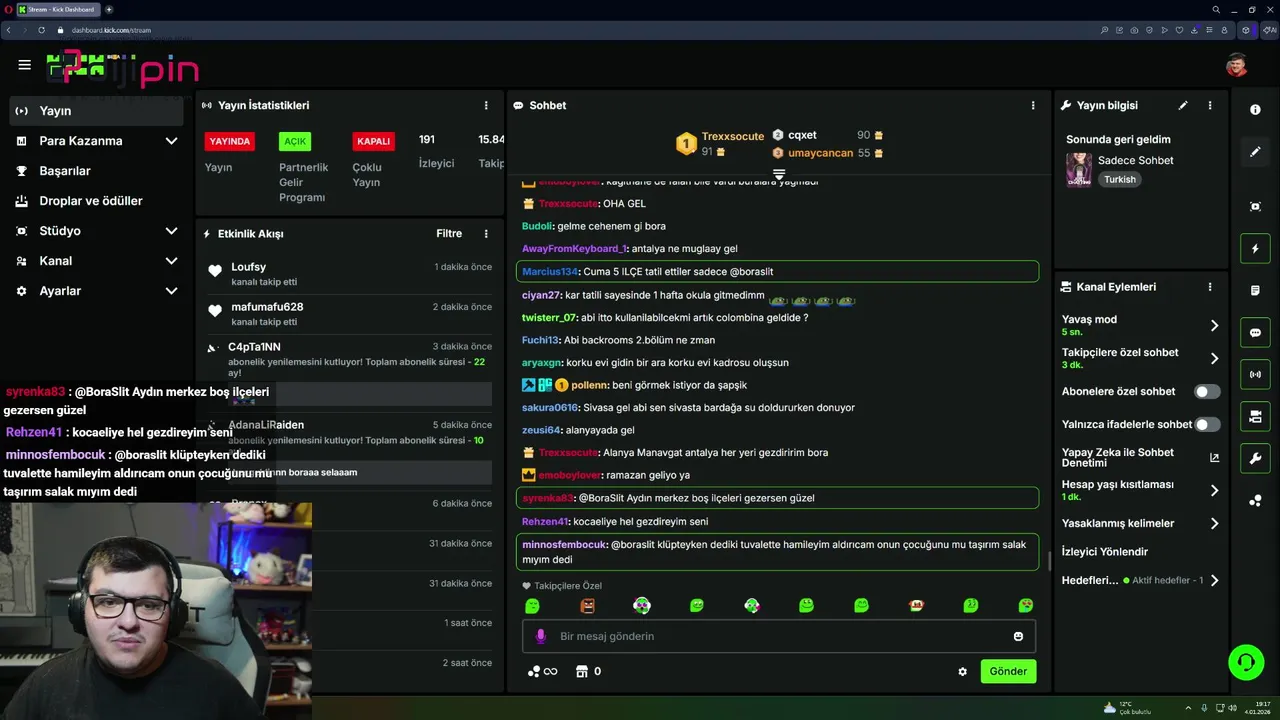Click the screen capture icon in right sidebar
The height and width of the screenshot is (720, 1280).
click(1255, 206)
